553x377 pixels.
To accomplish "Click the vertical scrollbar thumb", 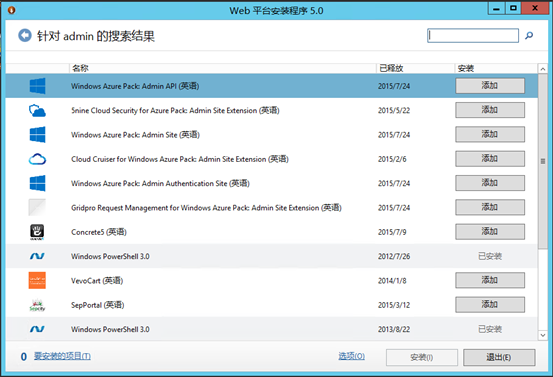I will click(x=543, y=162).
